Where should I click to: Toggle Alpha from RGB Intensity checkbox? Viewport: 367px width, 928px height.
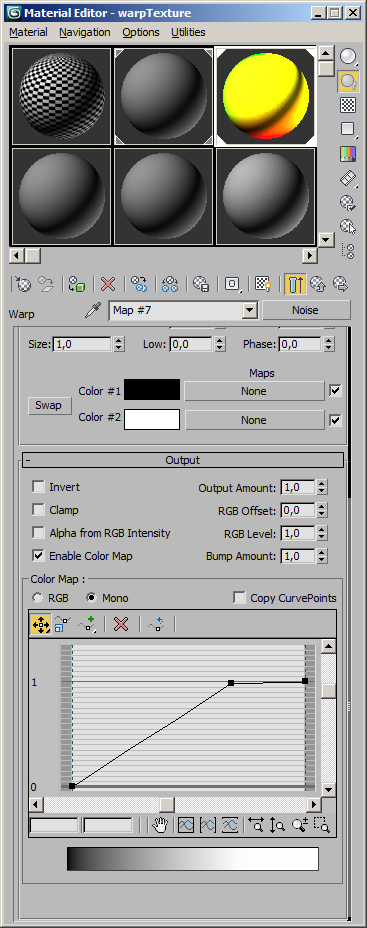pyautogui.click(x=38, y=533)
